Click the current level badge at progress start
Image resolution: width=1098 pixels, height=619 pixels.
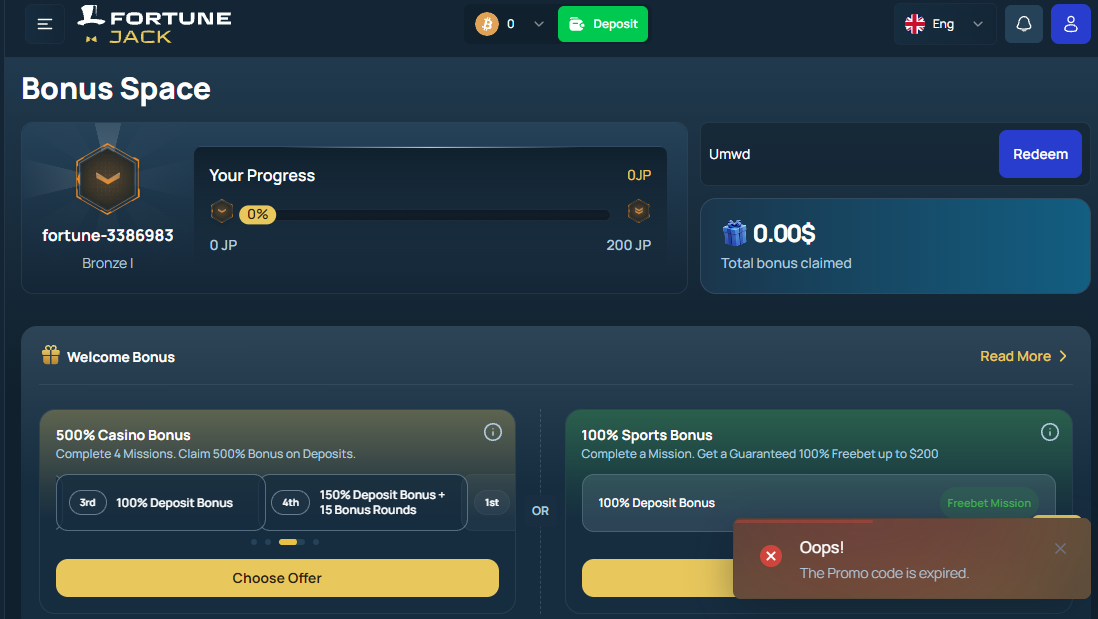tap(221, 211)
